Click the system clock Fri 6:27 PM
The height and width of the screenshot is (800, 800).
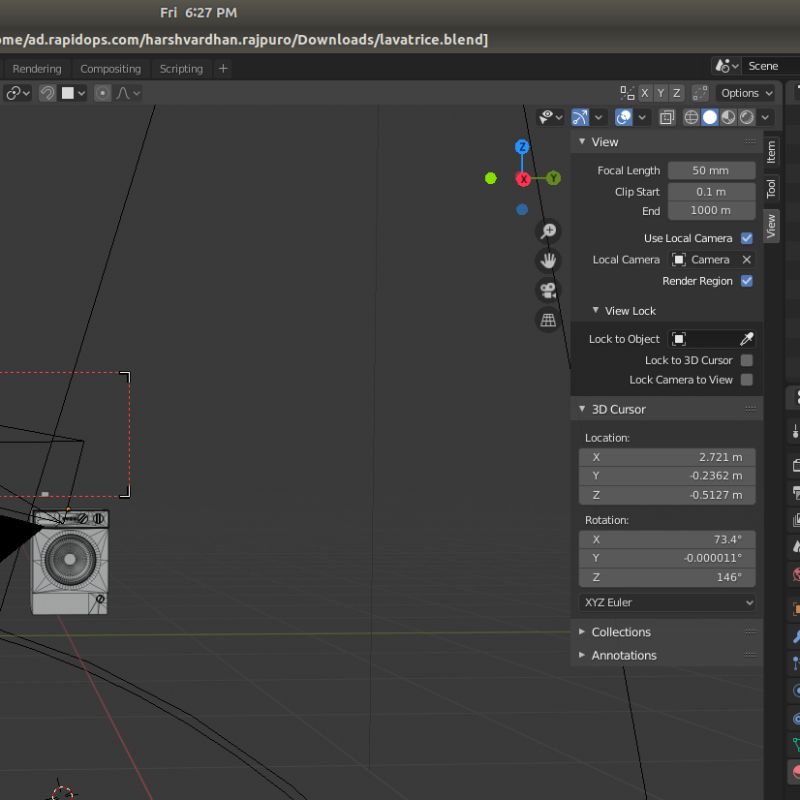point(198,13)
